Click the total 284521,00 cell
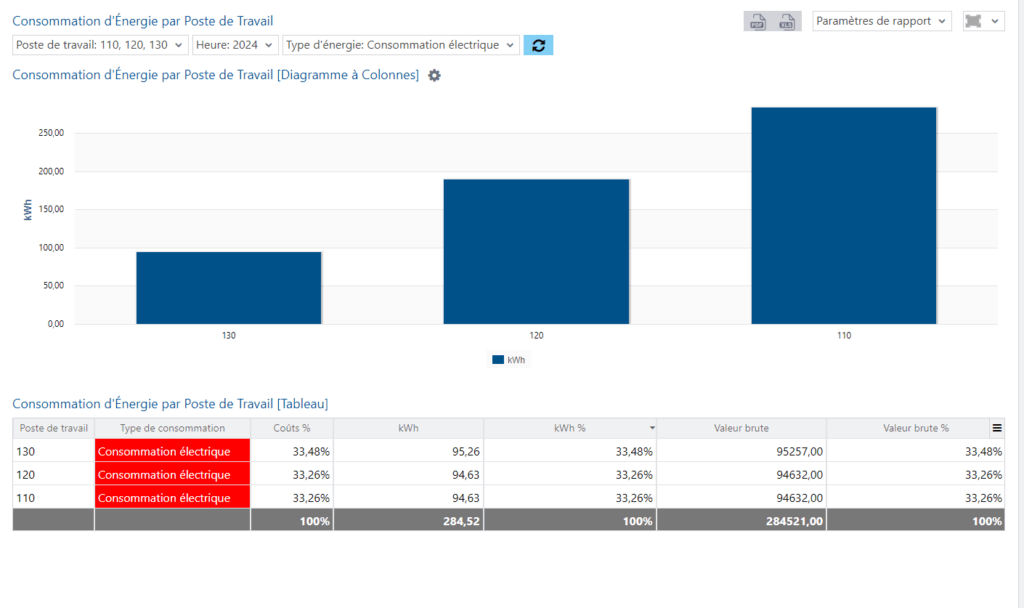Screen dimensions: 1024x608 [x=741, y=520]
